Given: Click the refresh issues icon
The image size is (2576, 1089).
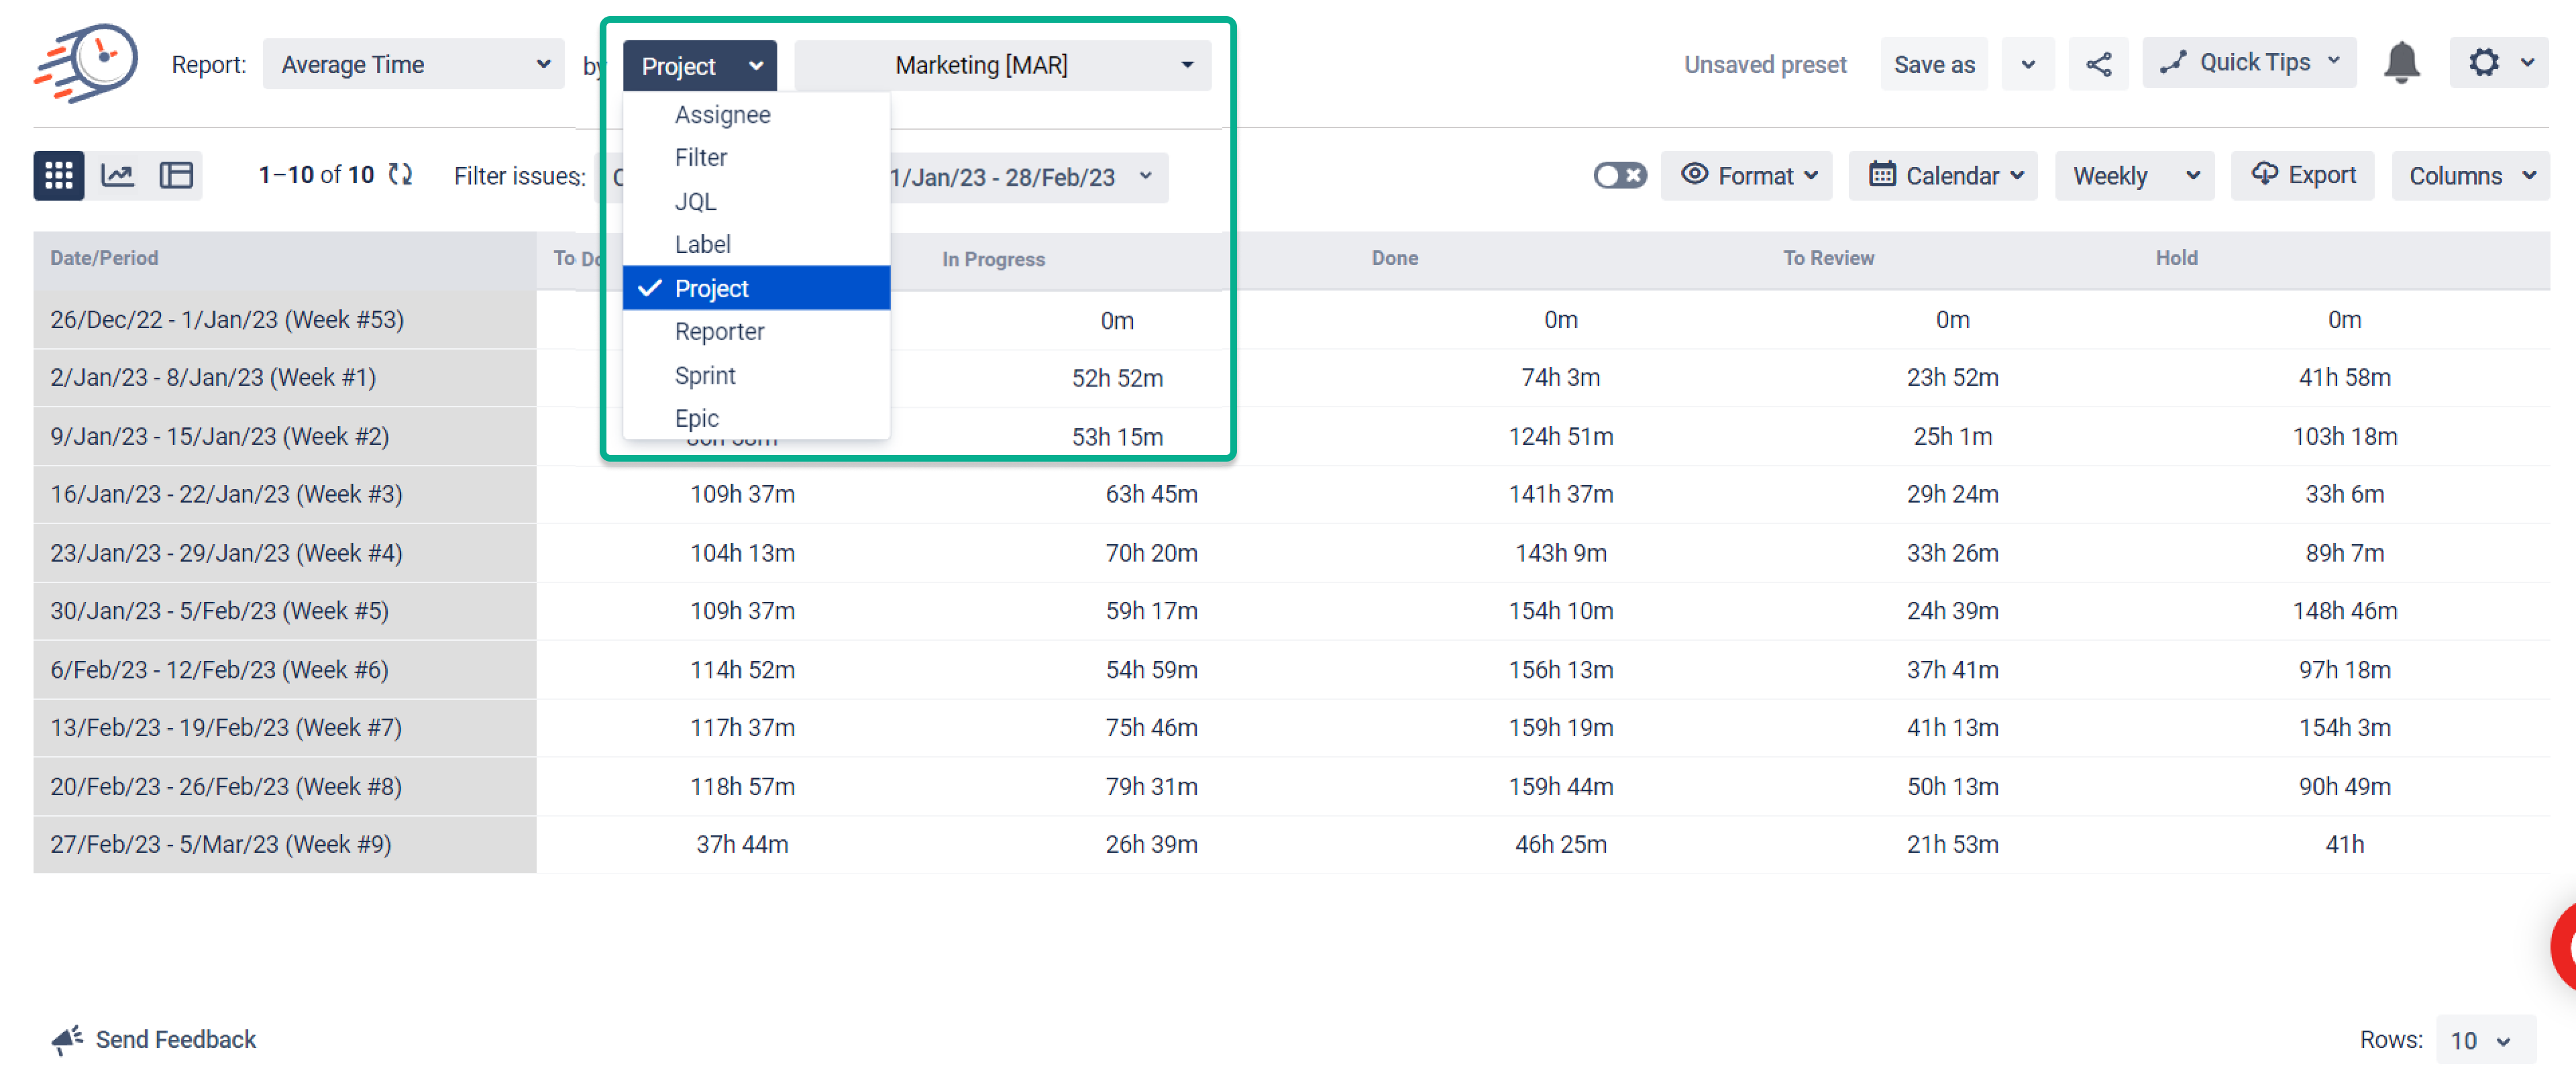Looking at the screenshot, I should tap(400, 174).
